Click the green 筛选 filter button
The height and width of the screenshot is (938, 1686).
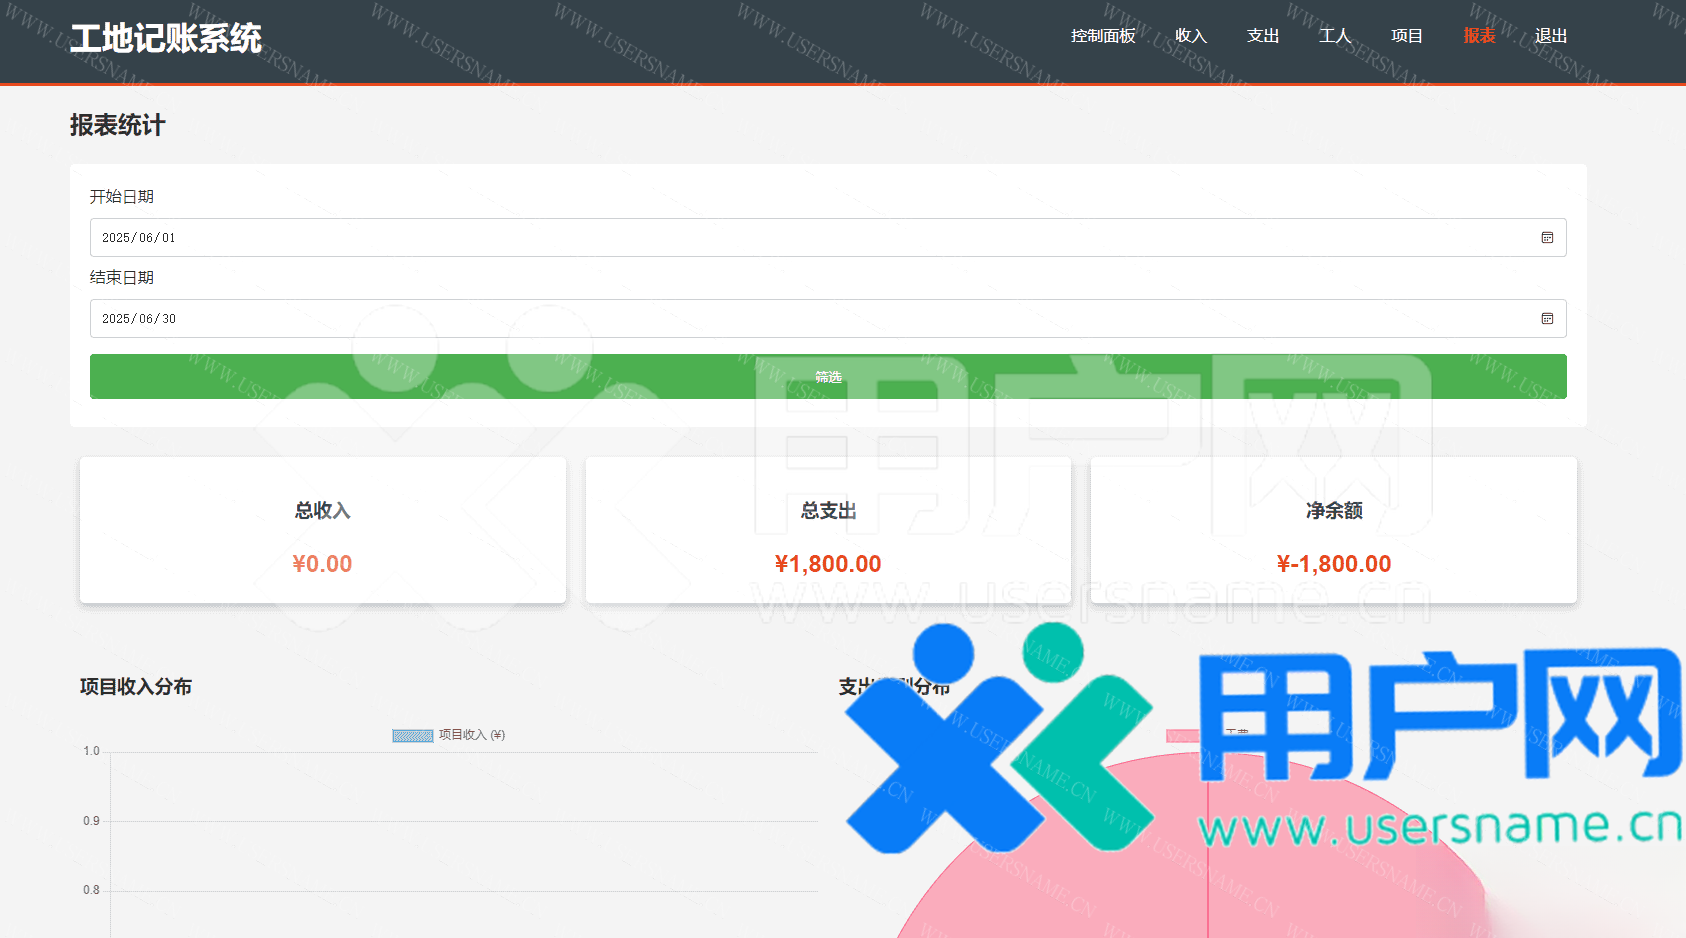pos(828,377)
